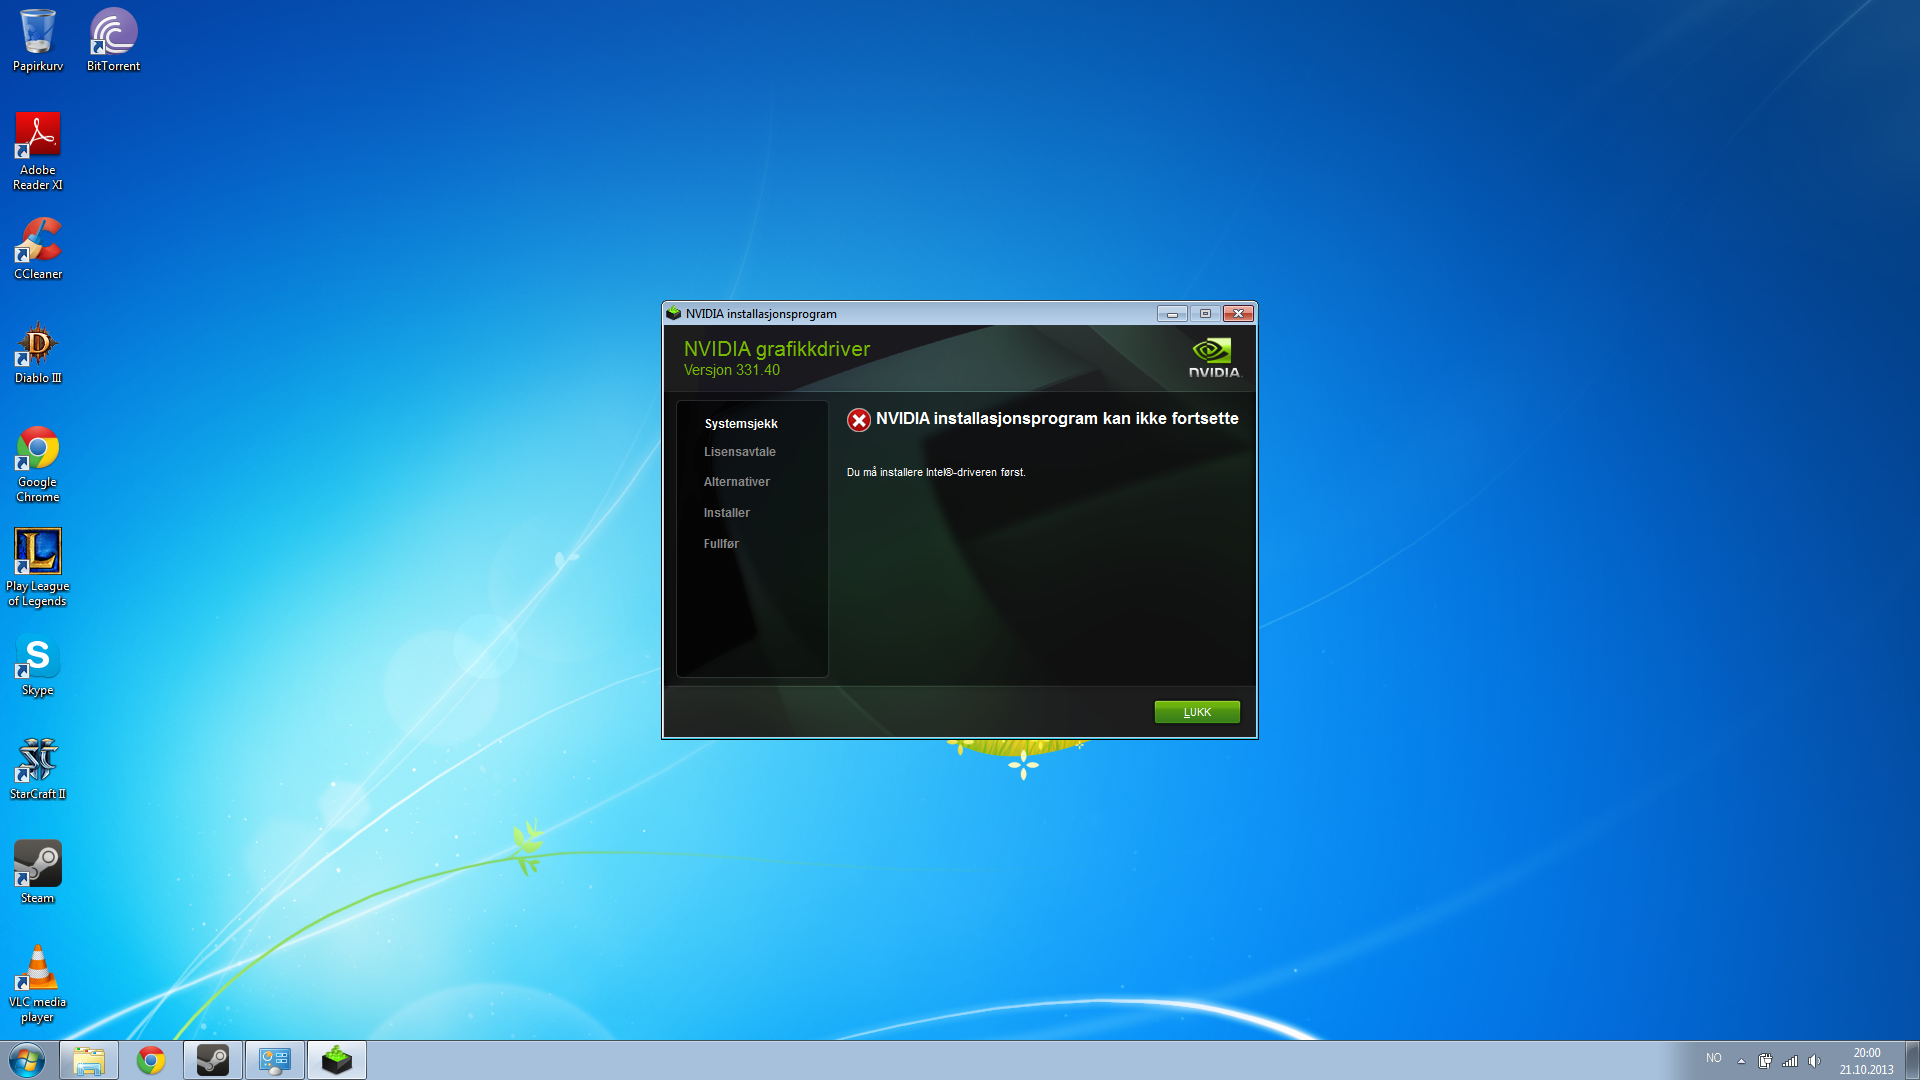Select the Lisensavtale step in the sidebar

(740, 452)
